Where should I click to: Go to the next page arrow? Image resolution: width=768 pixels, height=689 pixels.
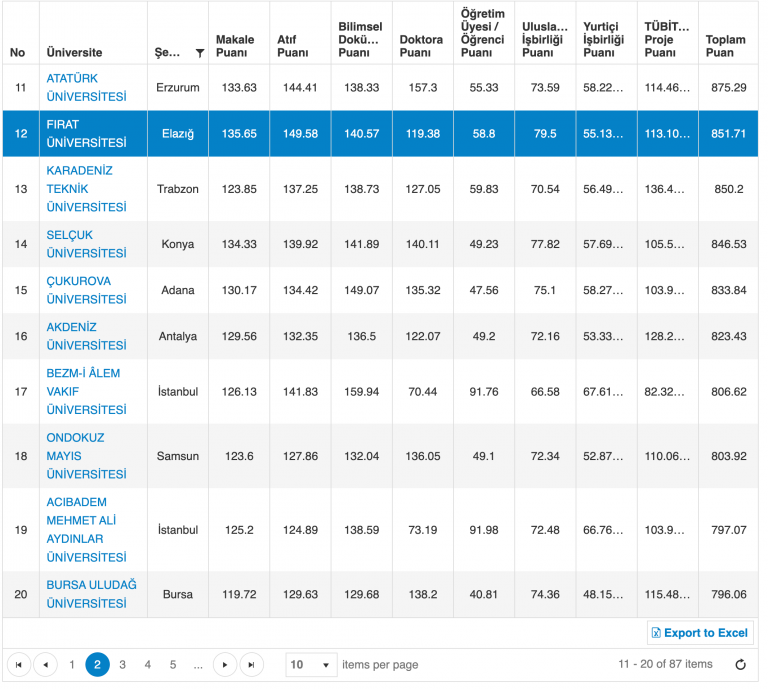225,665
